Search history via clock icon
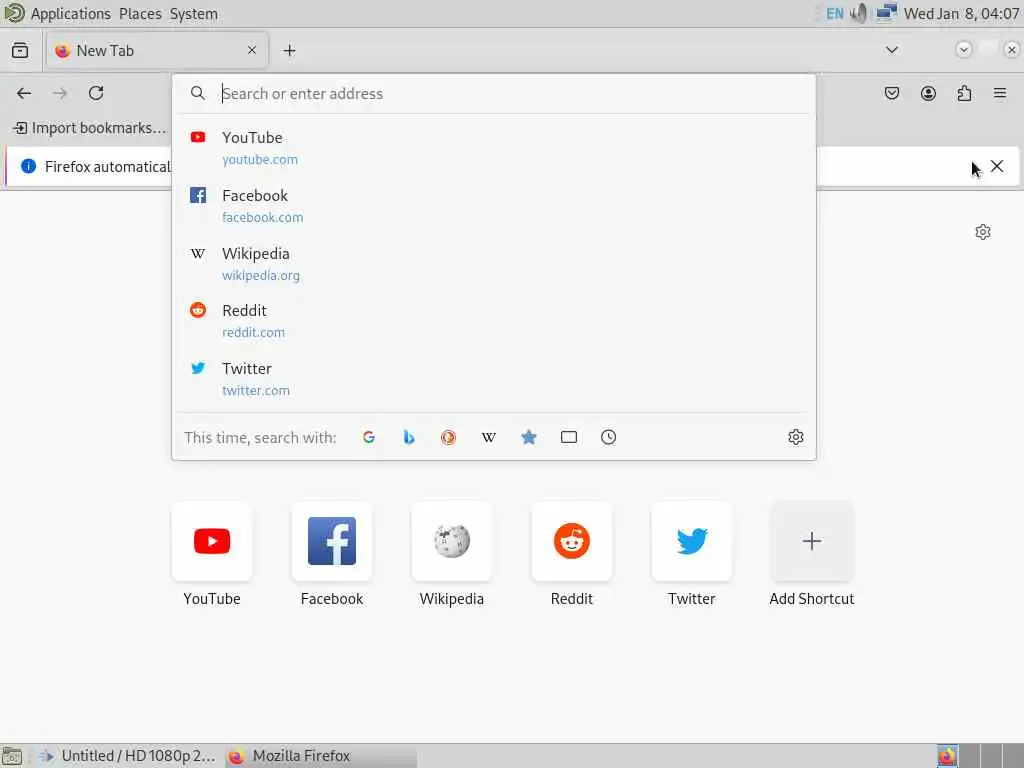1024x768 pixels. click(609, 438)
